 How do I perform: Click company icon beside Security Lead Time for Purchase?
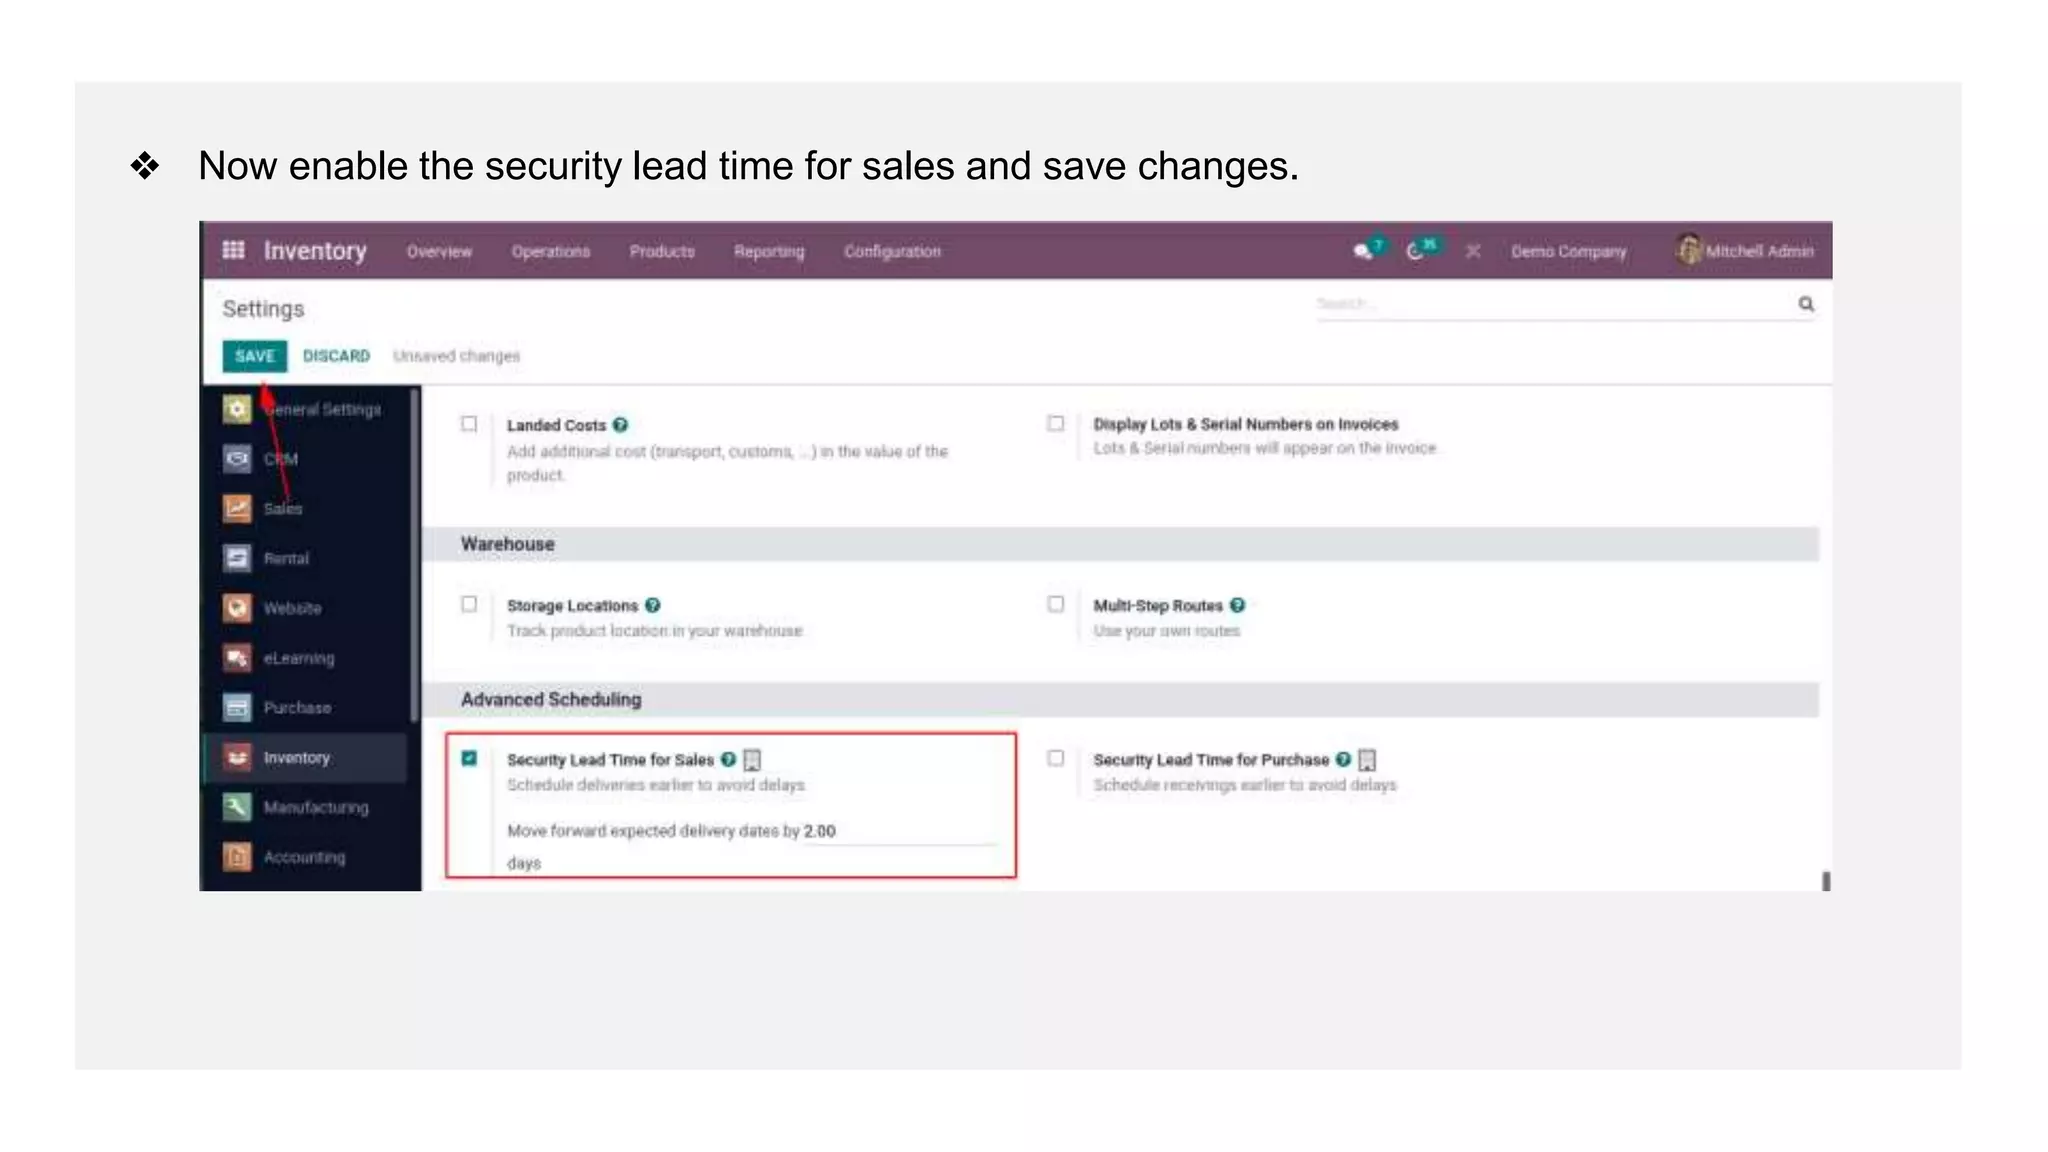point(1368,760)
